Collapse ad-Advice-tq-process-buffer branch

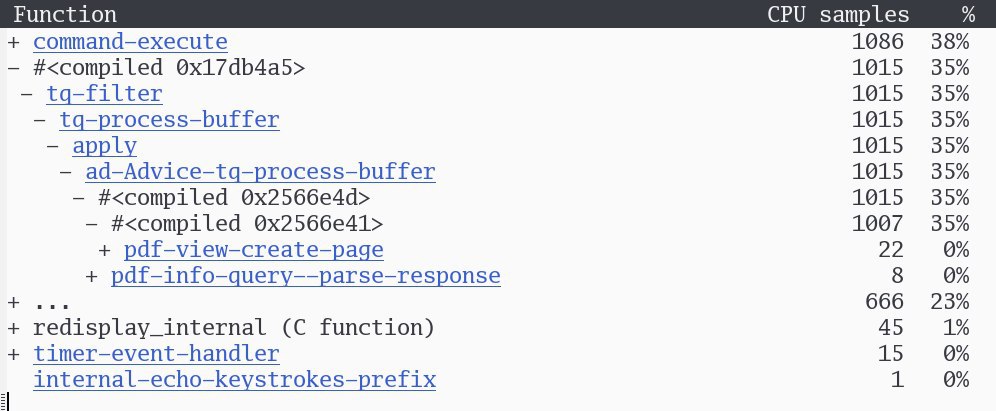(66, 172)
